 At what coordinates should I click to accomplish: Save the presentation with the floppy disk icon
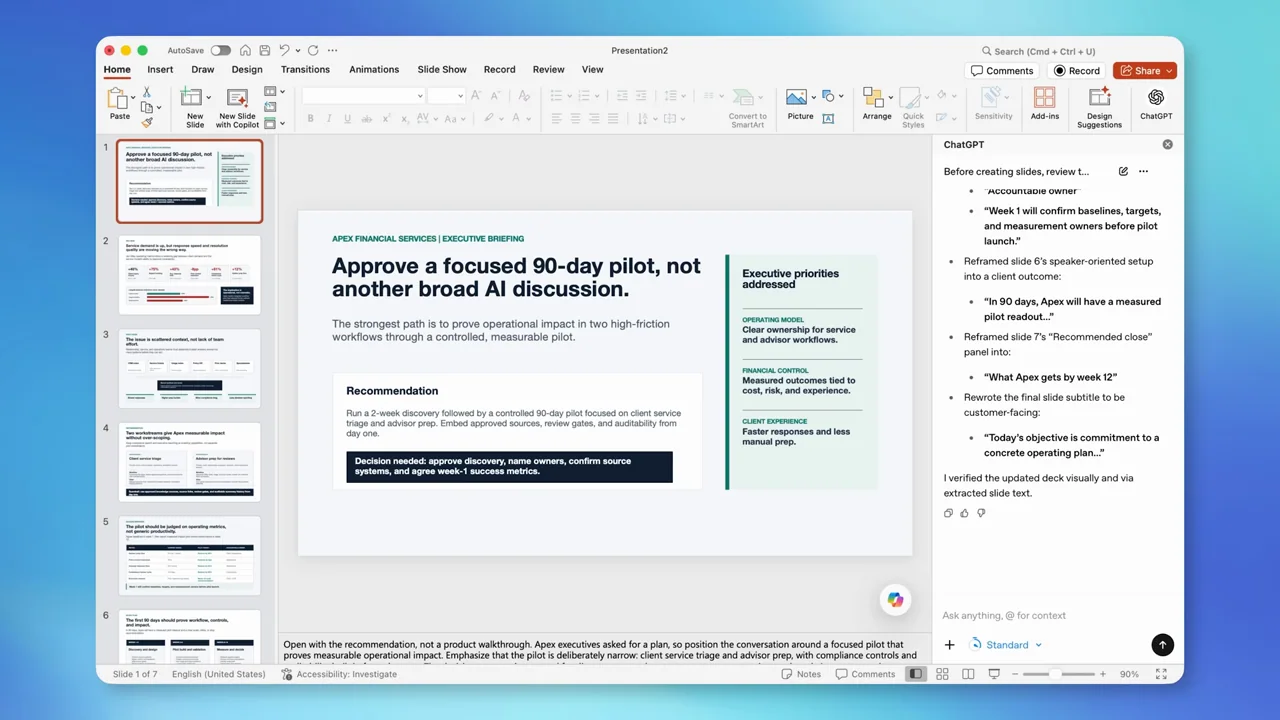pos(264,51)
